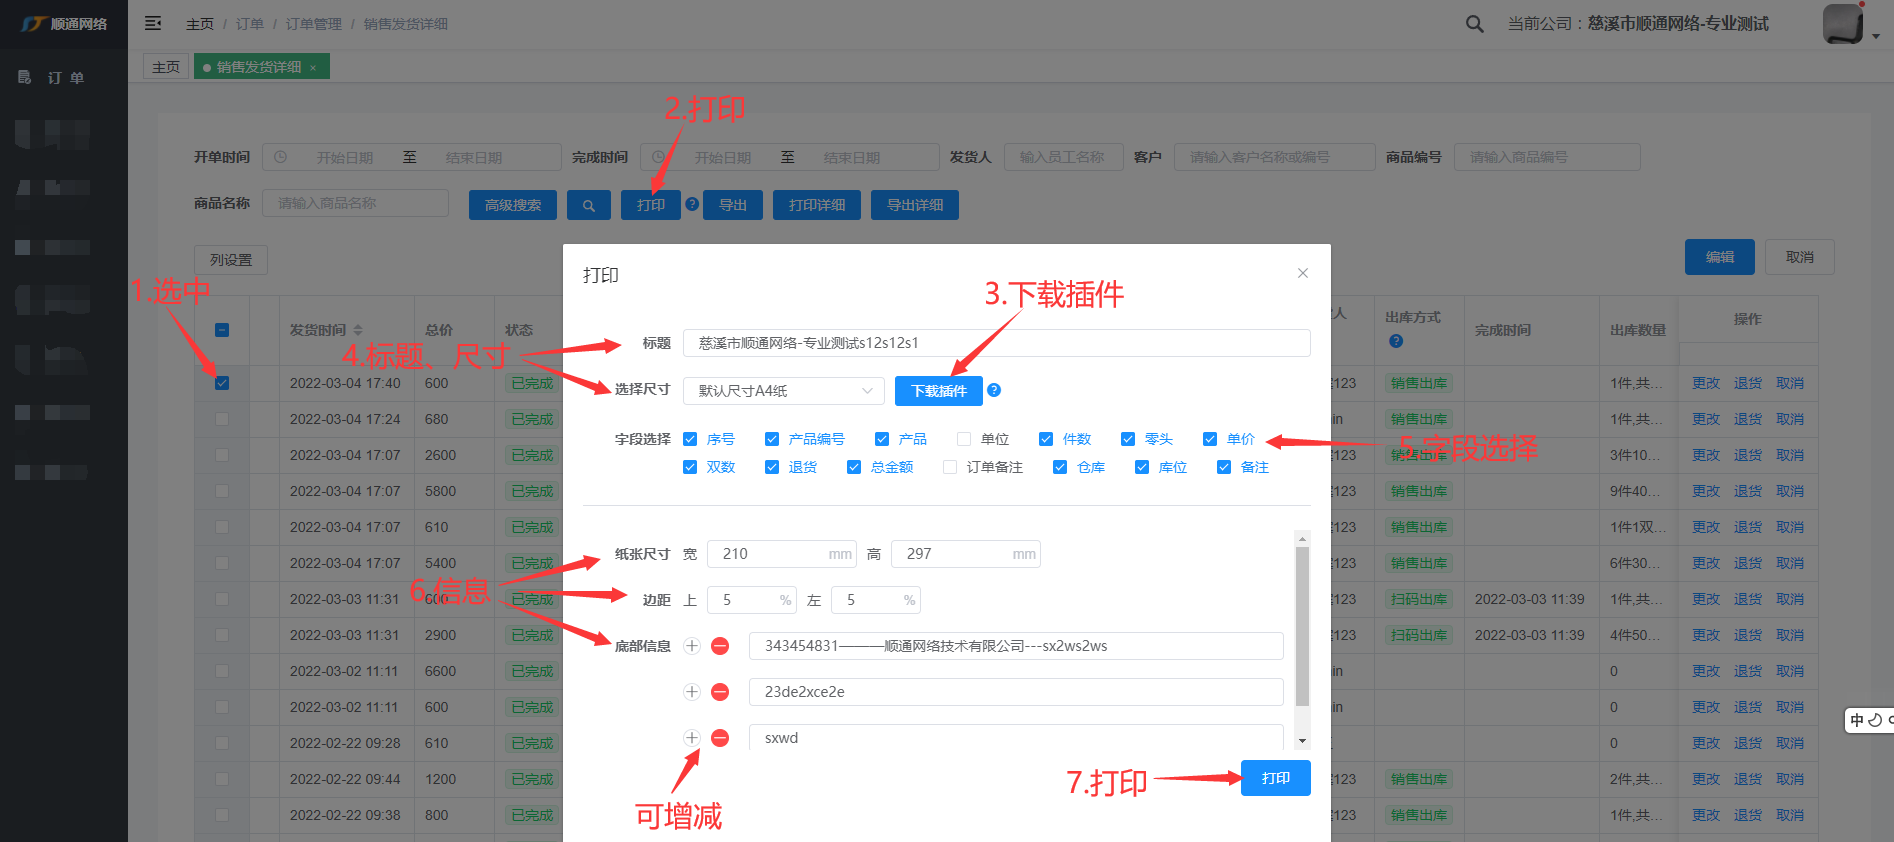Click the blue magnifier search button
This screenshot has width=1894, height=842.
pyautogui.click(x=589, y=205)
